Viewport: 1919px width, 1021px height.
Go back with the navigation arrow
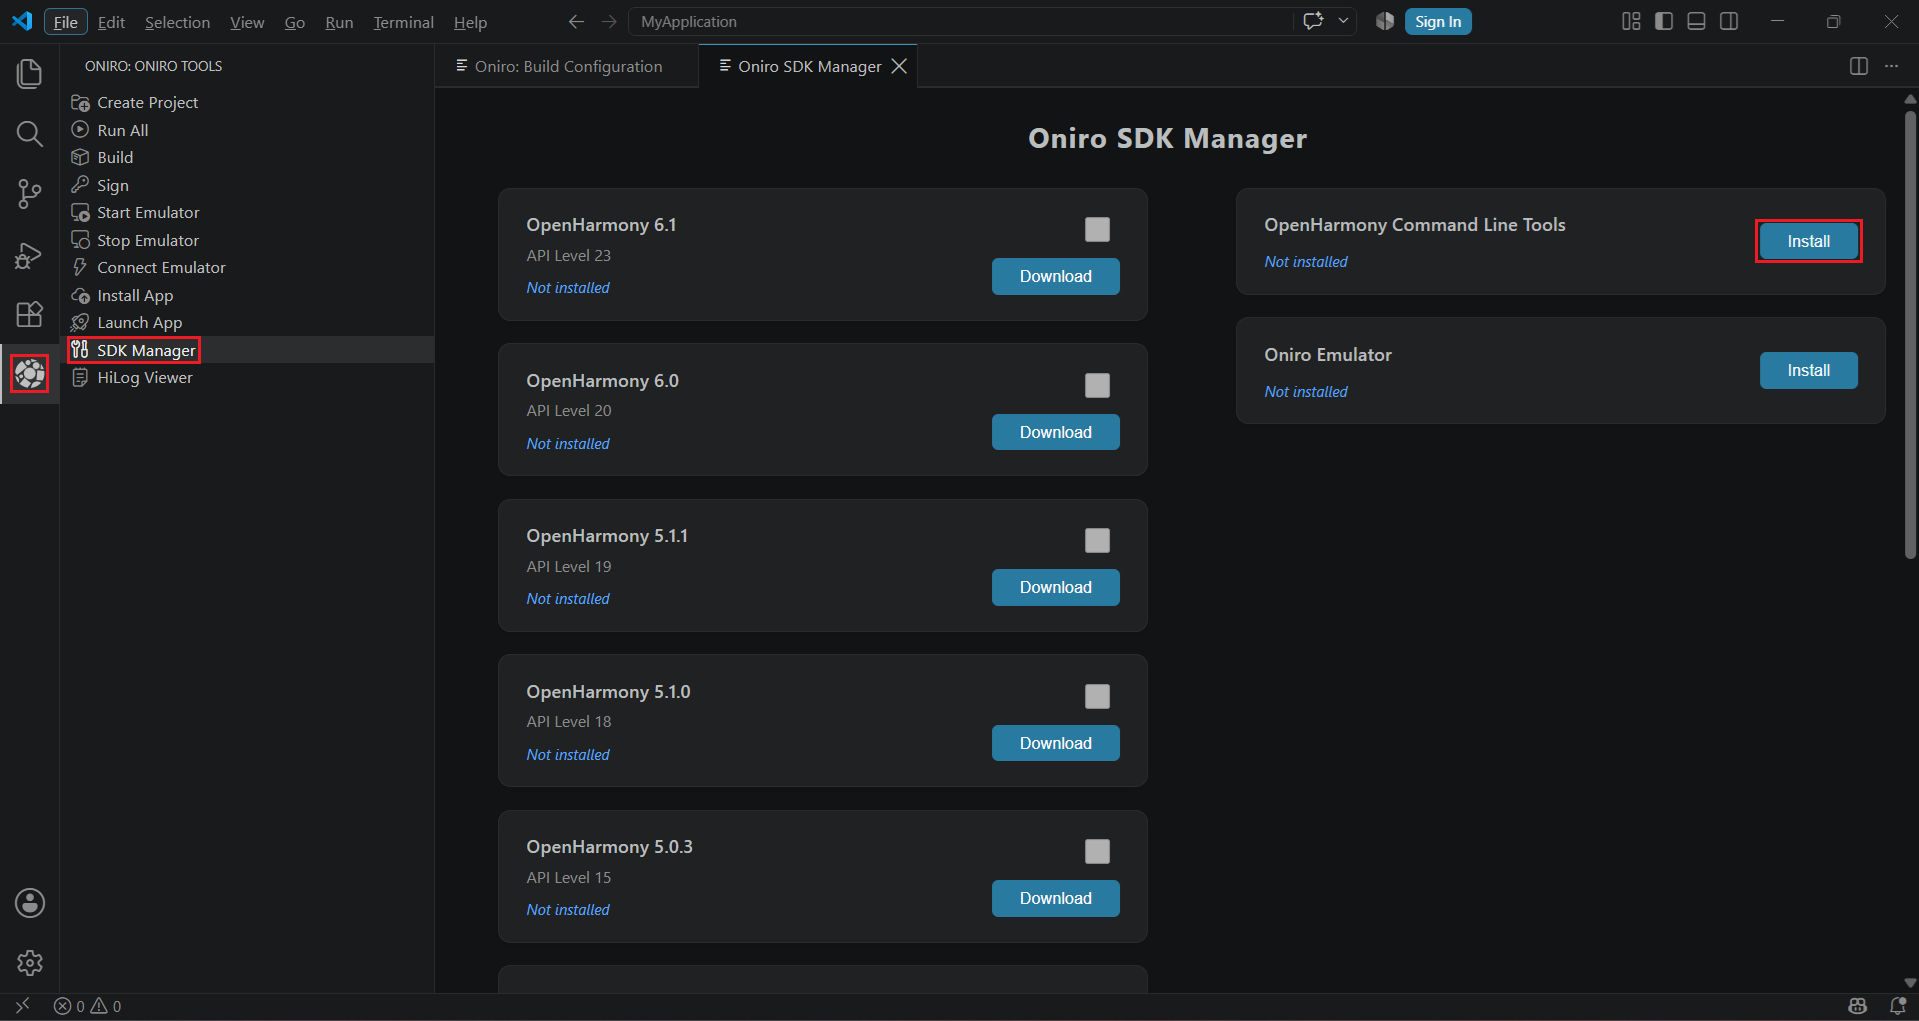[x=576, y=21]
